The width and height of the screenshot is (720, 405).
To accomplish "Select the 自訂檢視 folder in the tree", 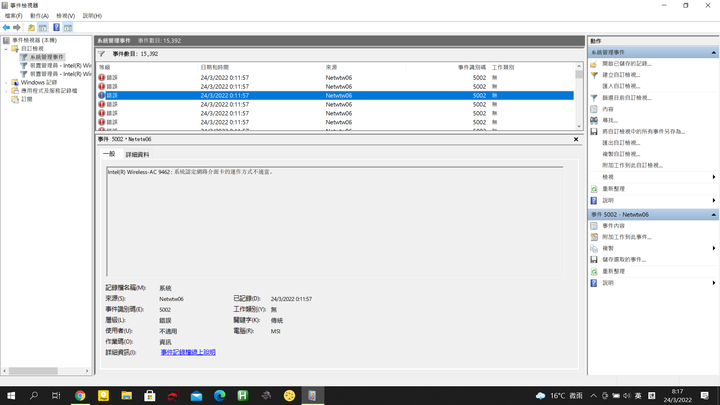I will point(32,49).
